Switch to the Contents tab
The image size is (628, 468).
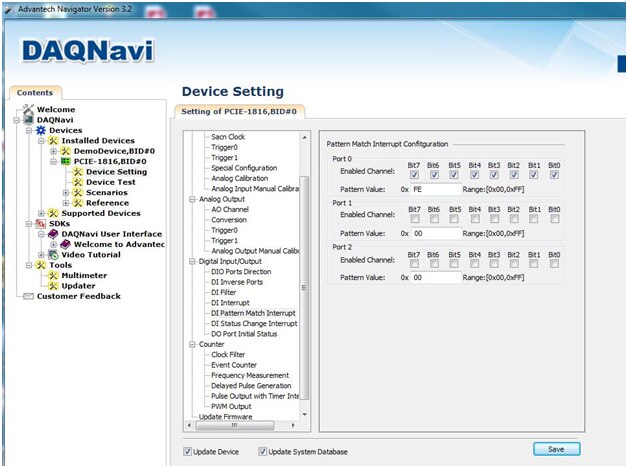(x=35, y=93)
